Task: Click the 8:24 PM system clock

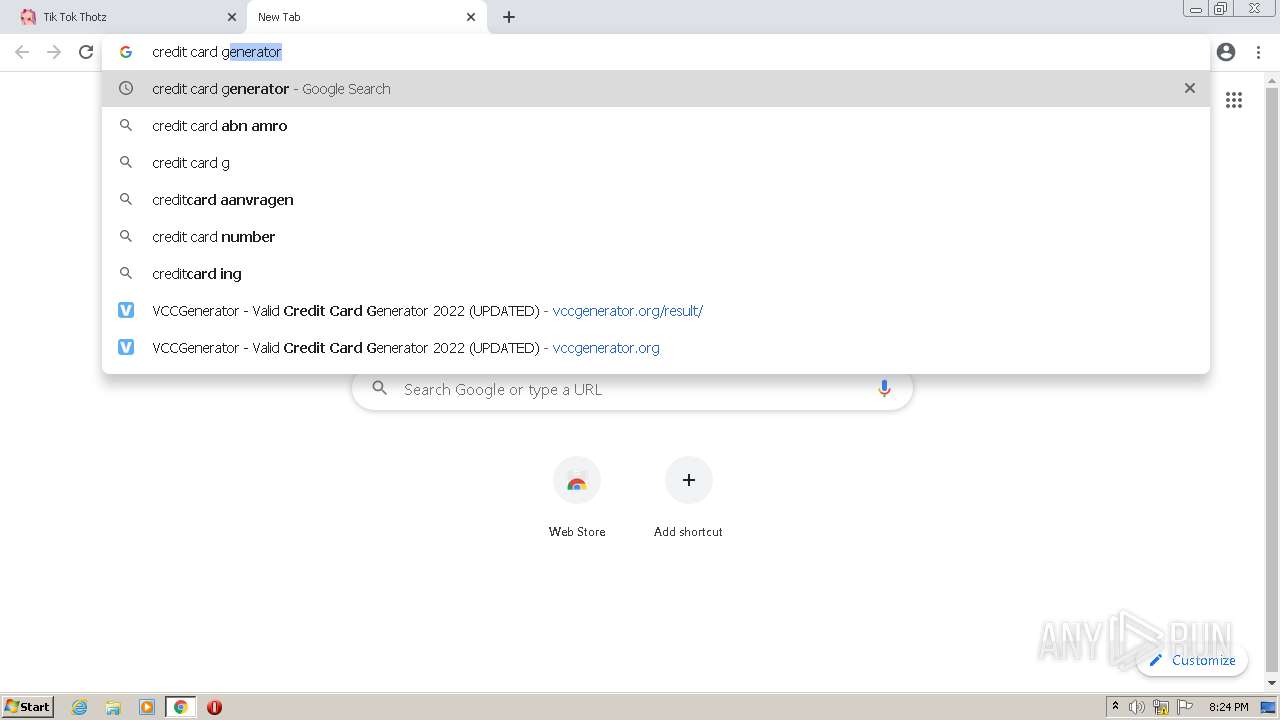Action: 1228,707
